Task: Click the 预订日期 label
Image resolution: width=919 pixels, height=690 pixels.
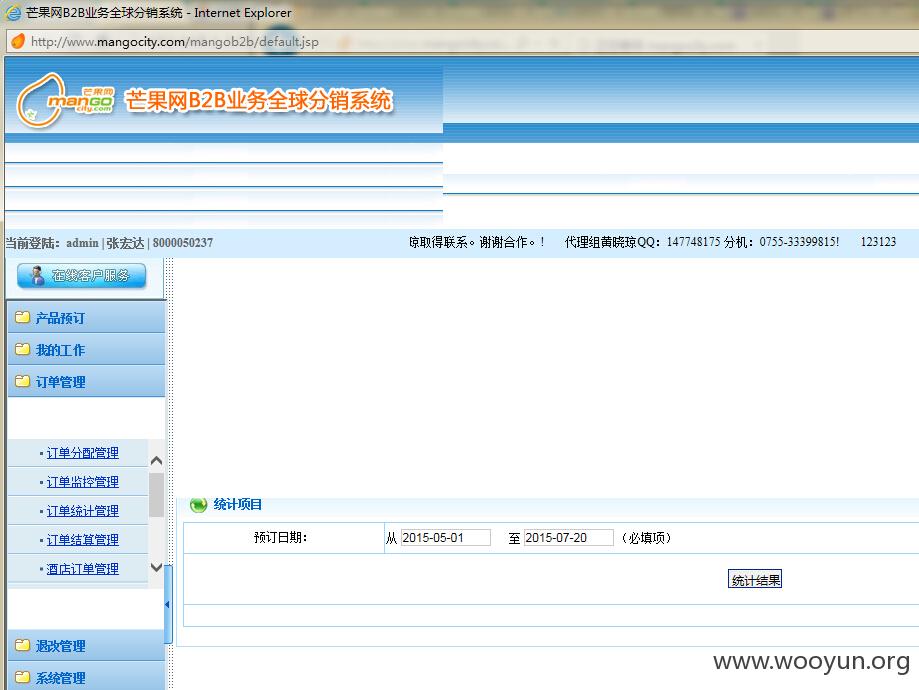Action: [x=281, y=538]
